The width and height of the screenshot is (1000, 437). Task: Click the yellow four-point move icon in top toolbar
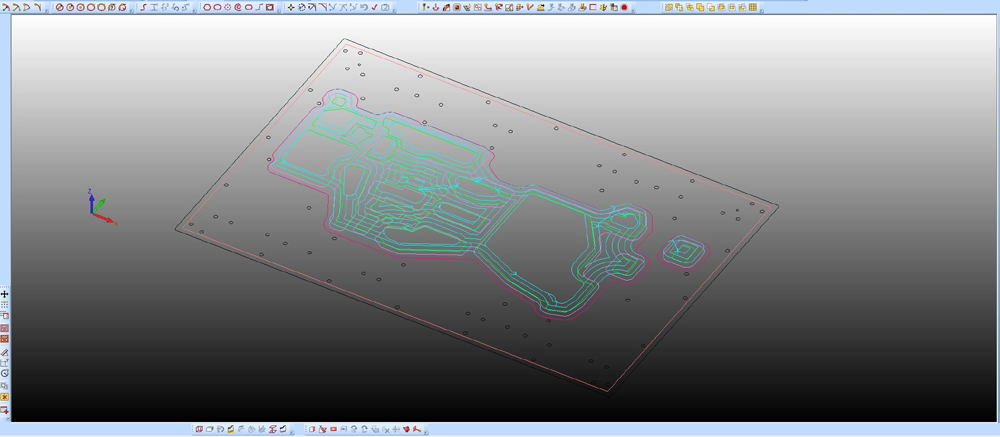pos(291,7)
